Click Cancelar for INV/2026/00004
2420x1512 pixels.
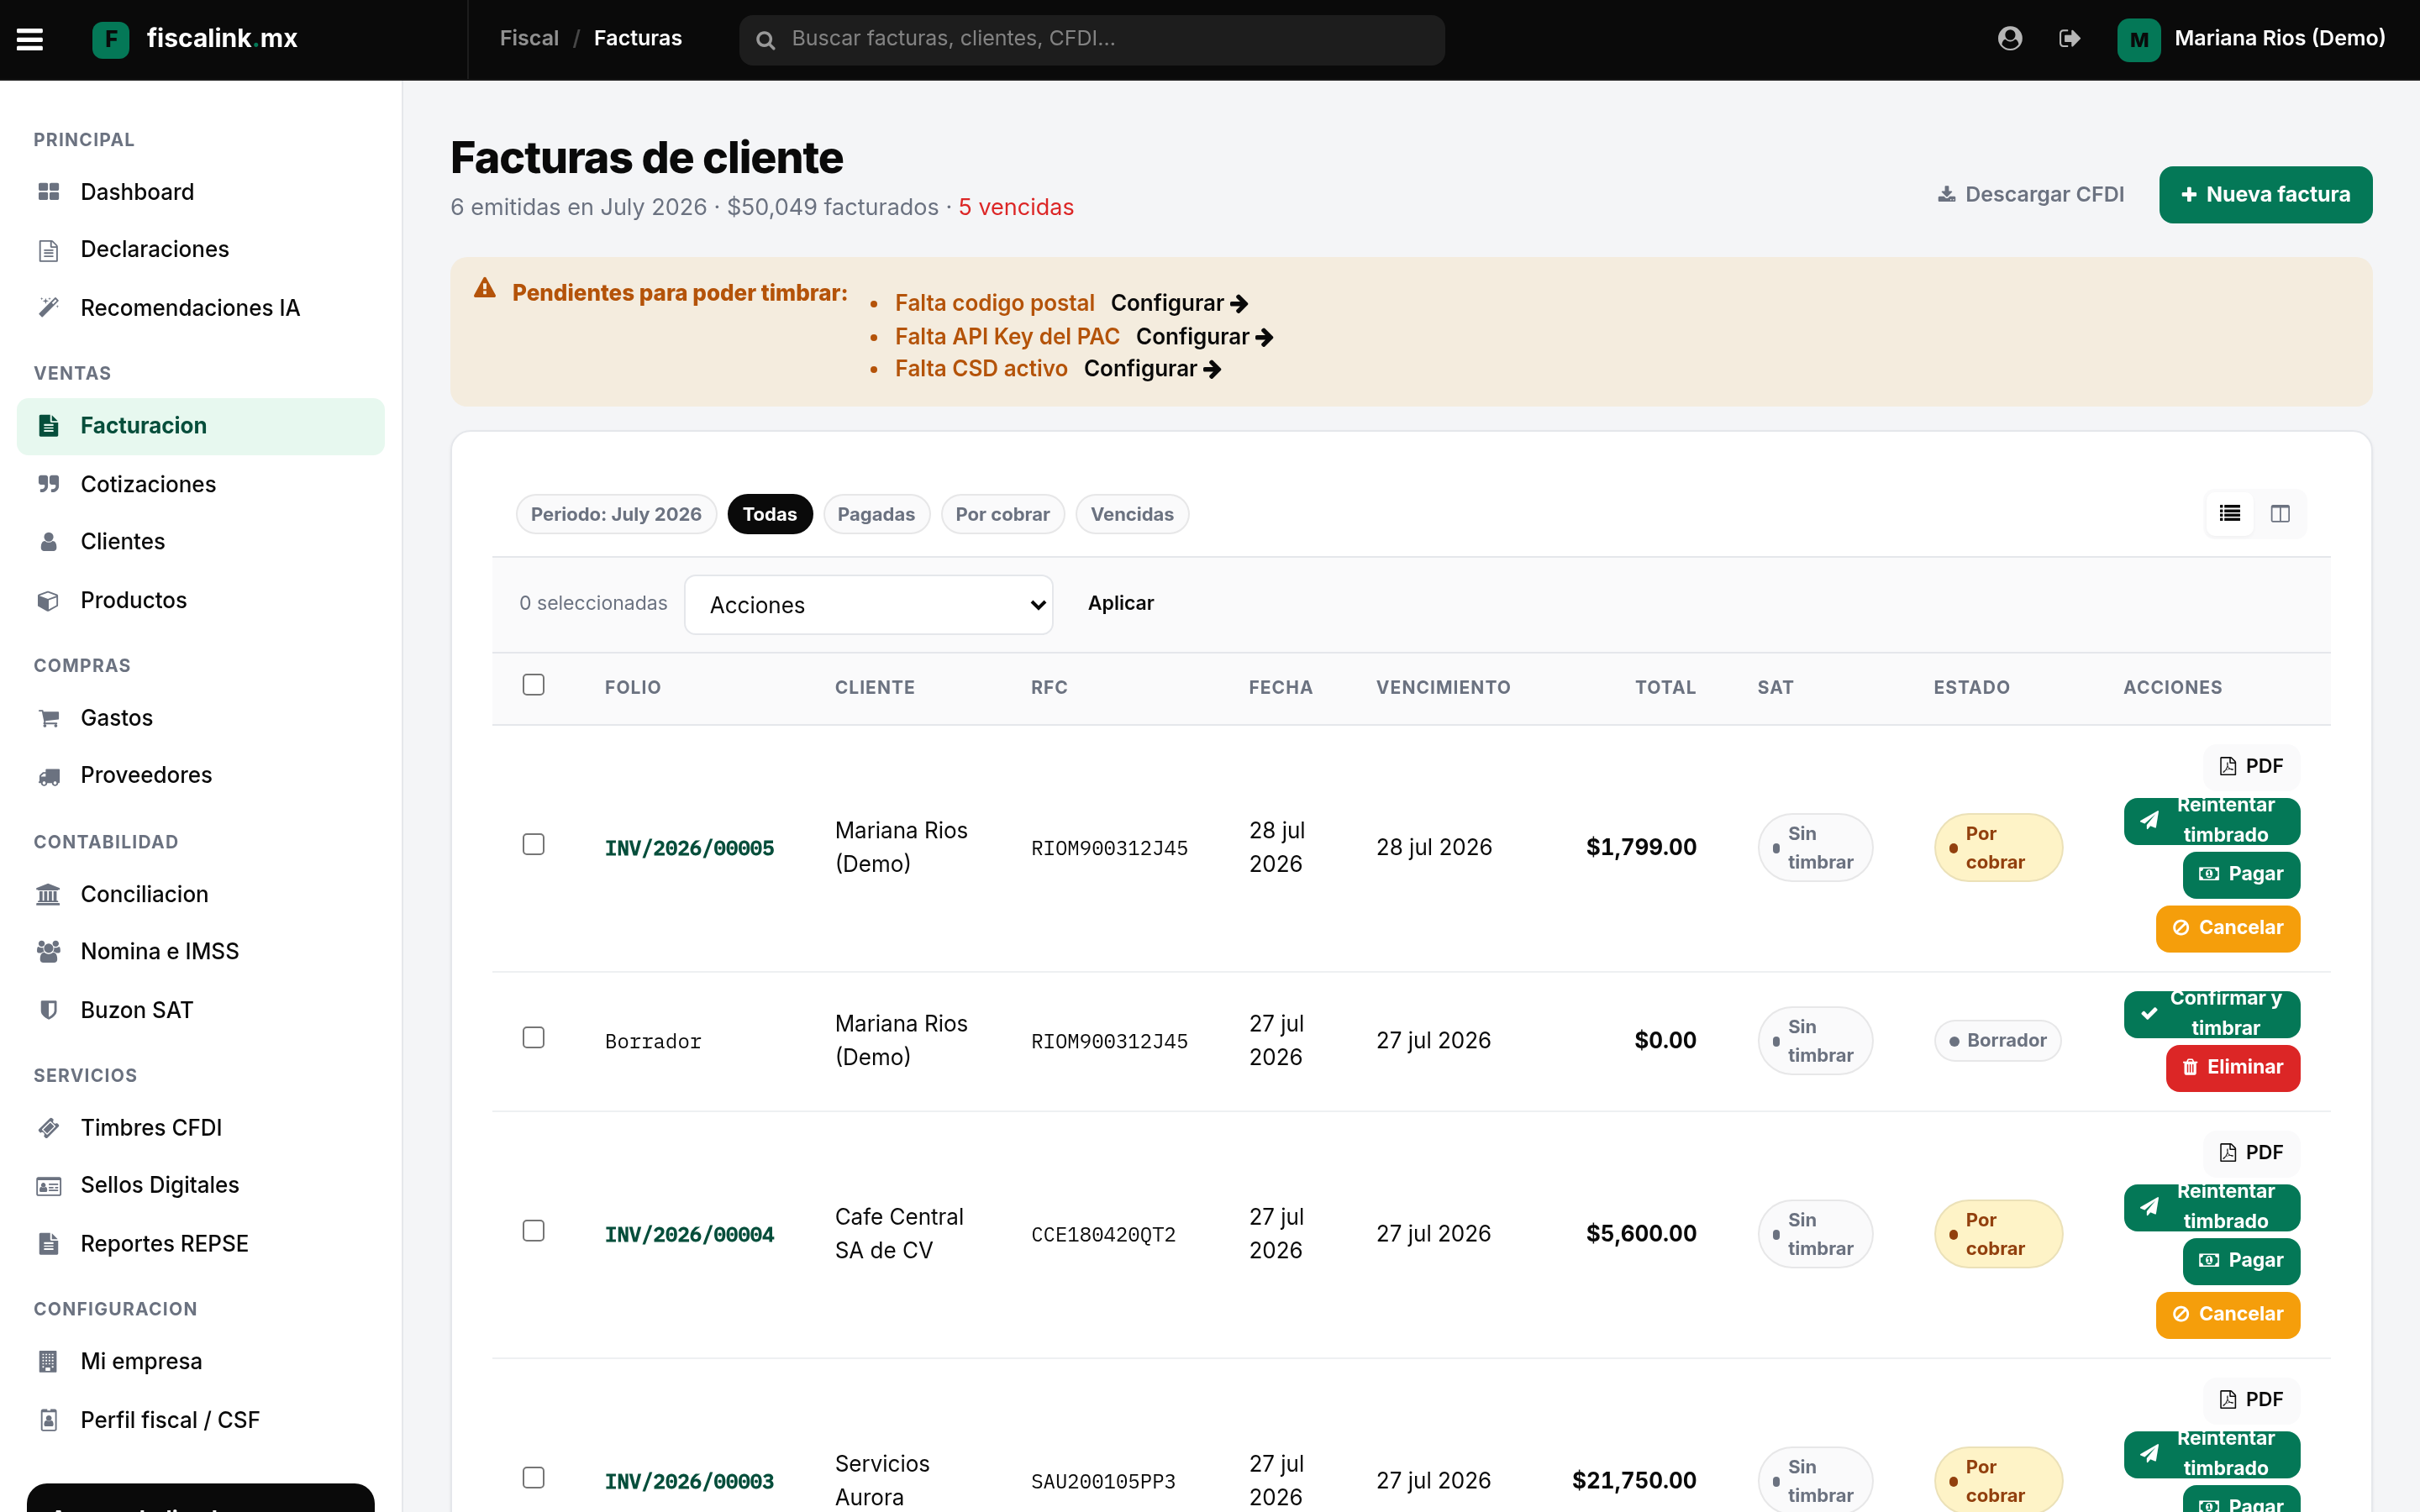click(2228, 1315)
